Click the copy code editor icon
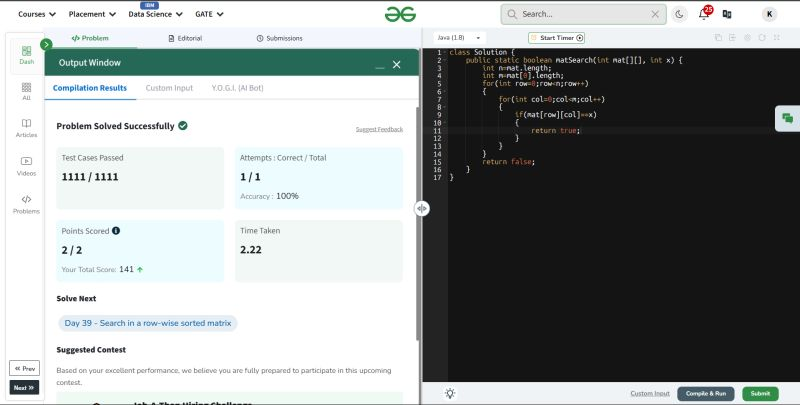The image size is (800, 405). pyautogui.click(x=718, y=38)
